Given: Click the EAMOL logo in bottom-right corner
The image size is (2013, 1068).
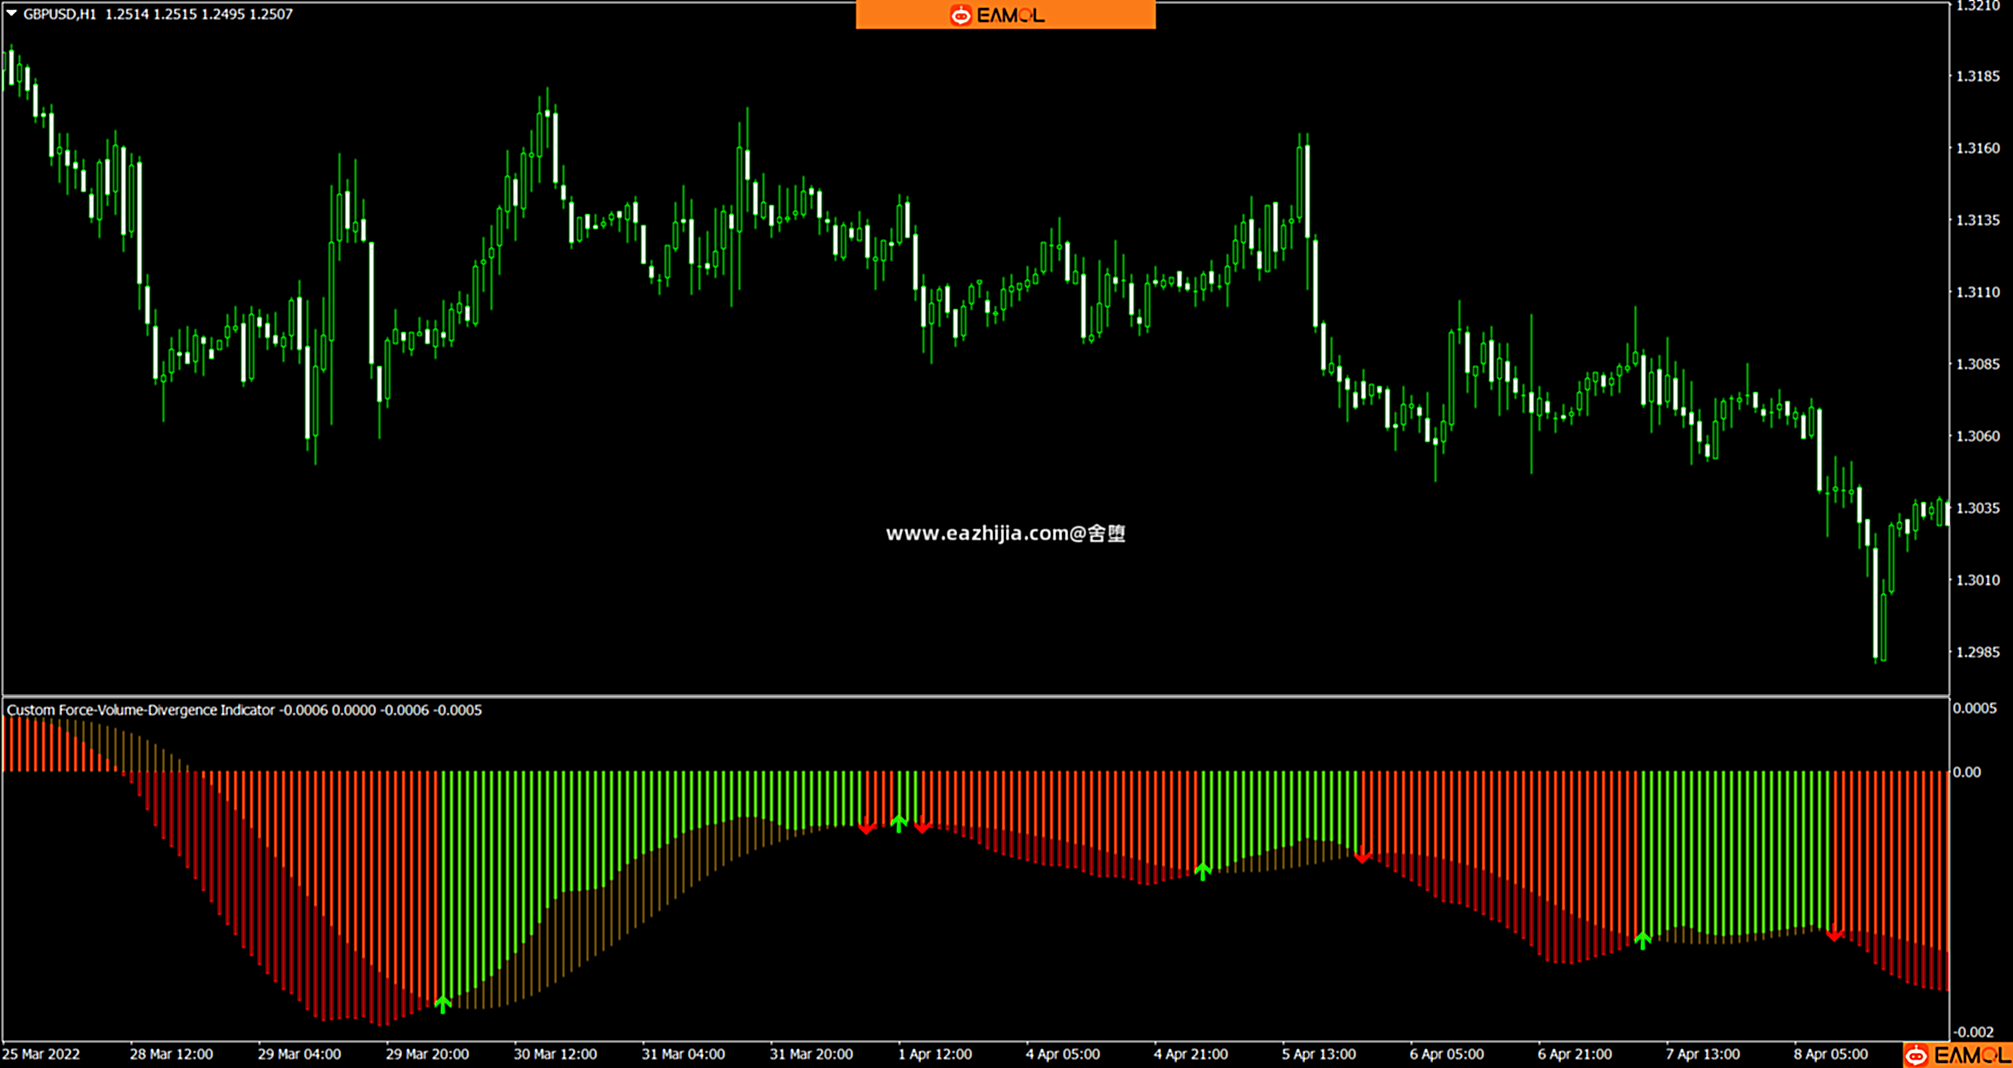Looking at the screenshot, I should [1957, 1055].
